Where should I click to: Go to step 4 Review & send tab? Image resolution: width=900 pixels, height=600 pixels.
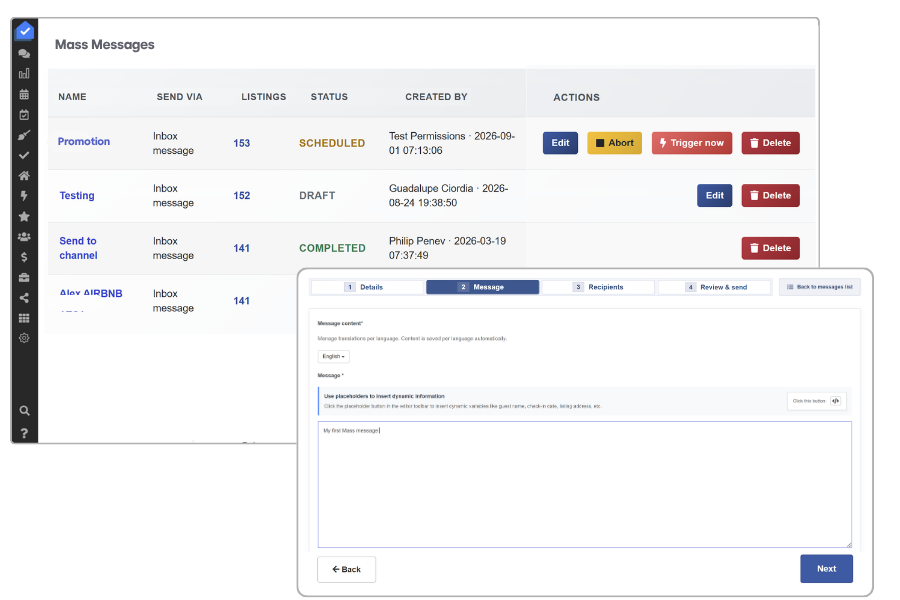(x=715, y=287)
